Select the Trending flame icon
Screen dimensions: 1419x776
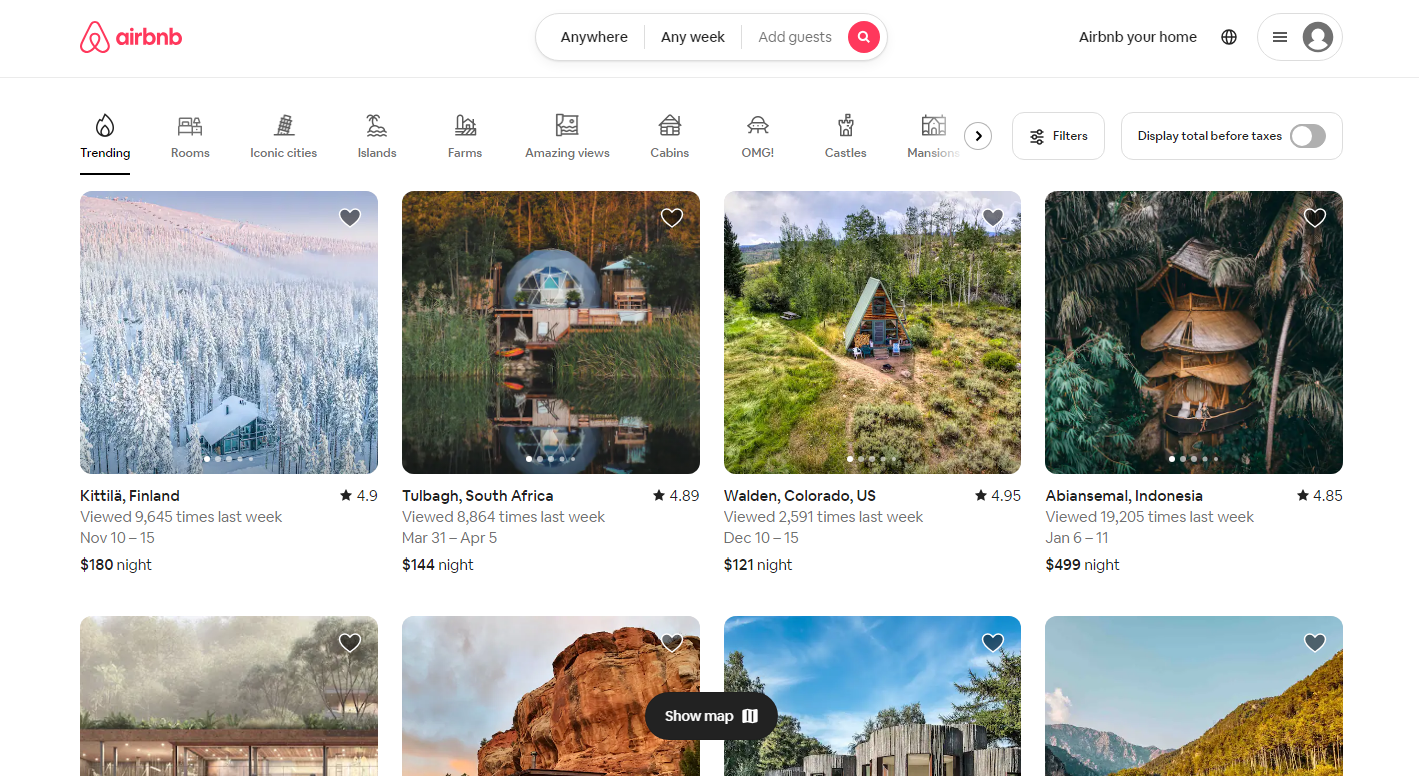(105, 125)
